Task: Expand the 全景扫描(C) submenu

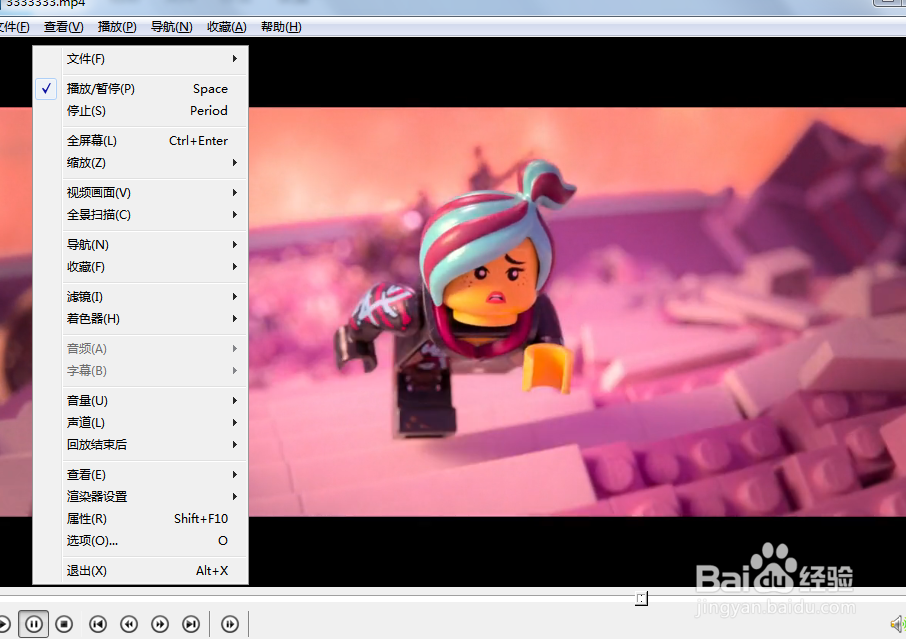Action: pos(140,215)
